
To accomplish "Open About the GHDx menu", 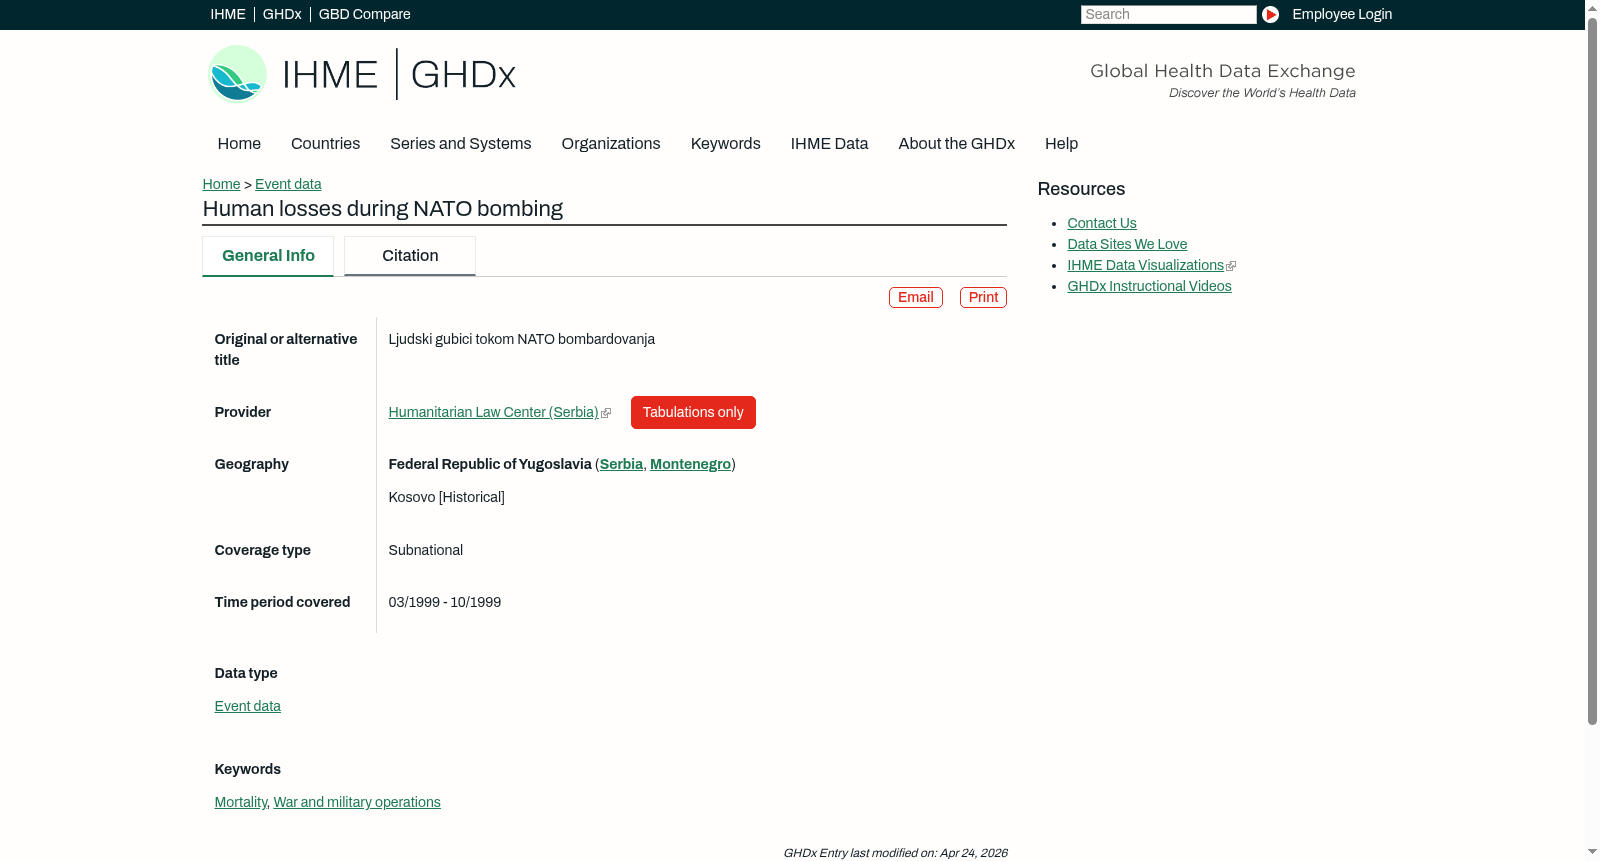I will tap(957, 144).
